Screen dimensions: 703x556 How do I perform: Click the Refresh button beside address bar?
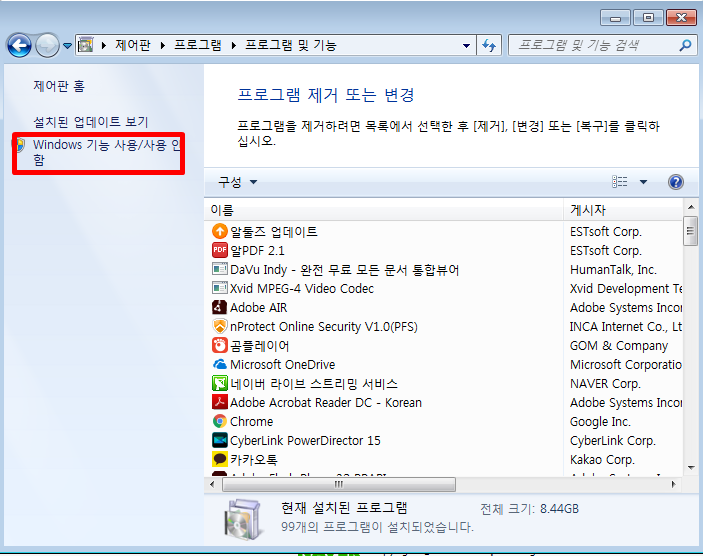click(489, 45)
